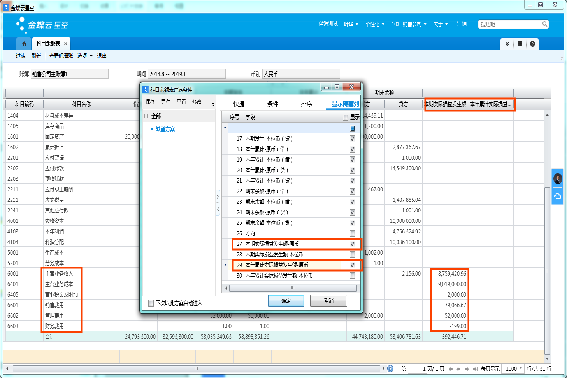Go to the last page using the pager arrow
567x378 pixels.
[x=475, y=369]
